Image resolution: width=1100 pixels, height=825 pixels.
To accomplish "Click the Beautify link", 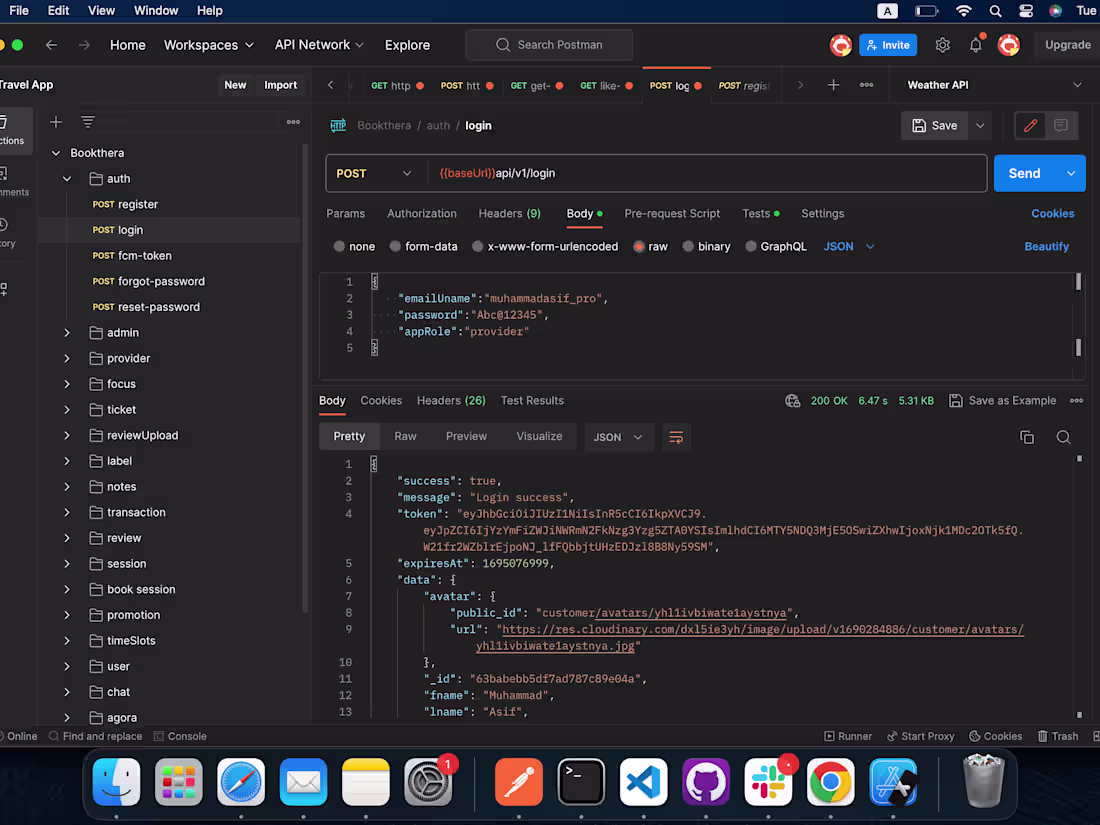I will click(1046, 246).
